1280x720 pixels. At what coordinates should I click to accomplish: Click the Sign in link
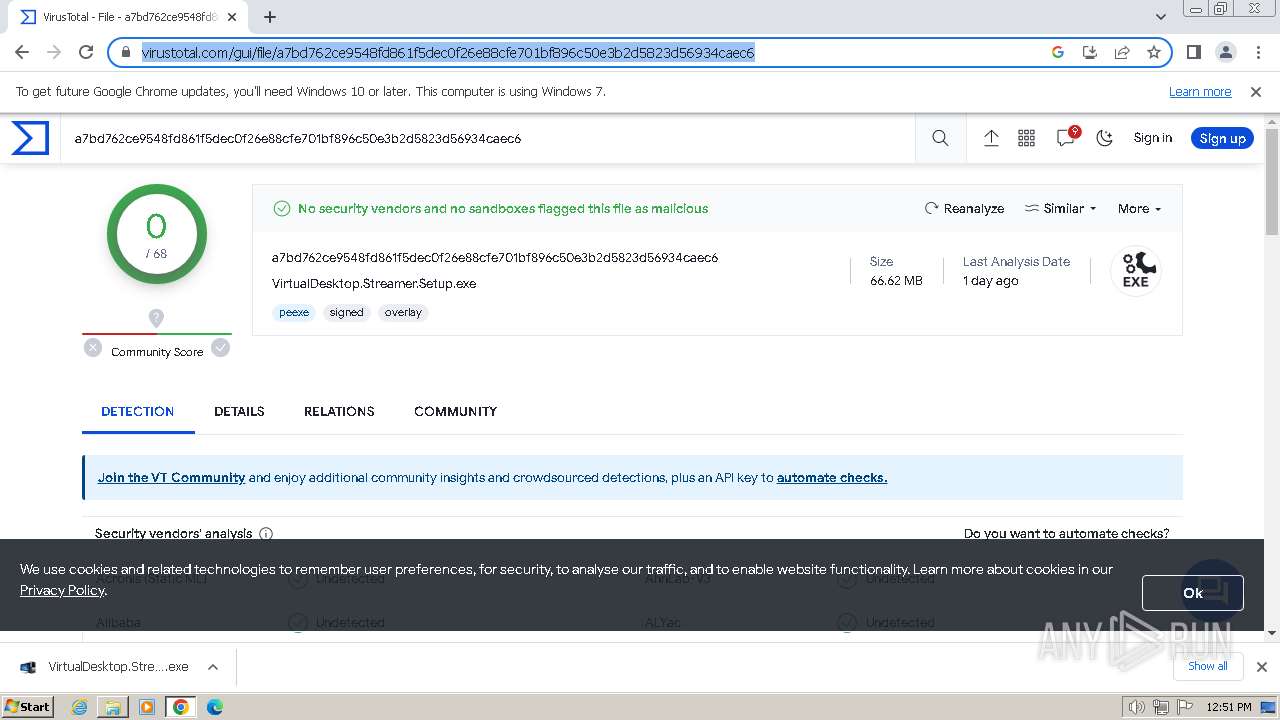pyautogui.click(x=1152, y=138)
